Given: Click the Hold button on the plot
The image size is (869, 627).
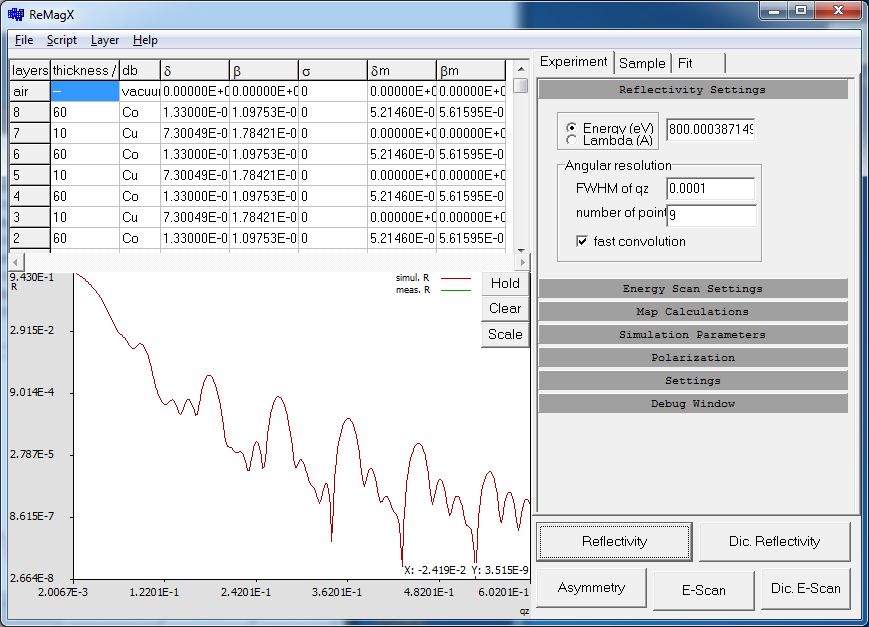Looking at the screenshot, I should click(x=505, y=283).
